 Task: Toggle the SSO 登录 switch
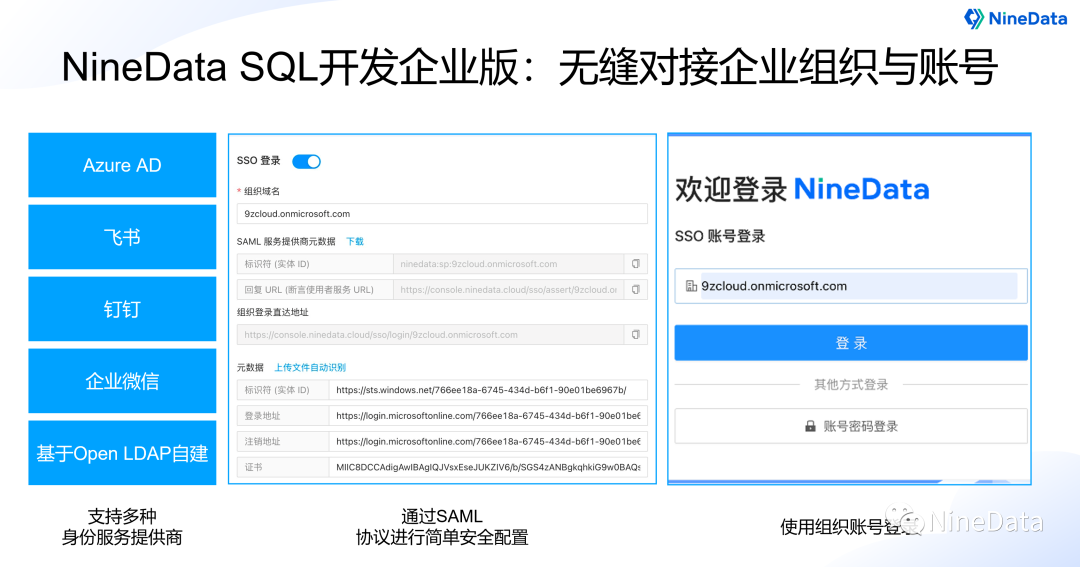coord(307,161)
